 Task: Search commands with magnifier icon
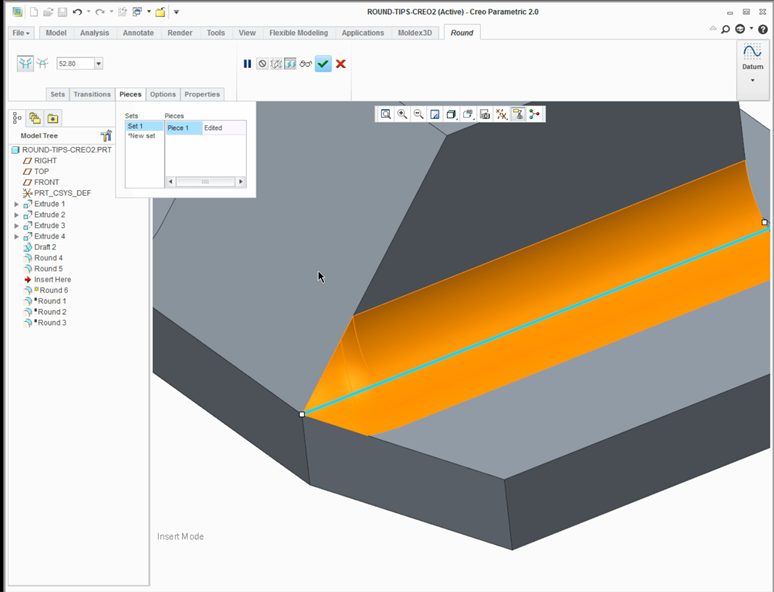(x=725, y=29)
